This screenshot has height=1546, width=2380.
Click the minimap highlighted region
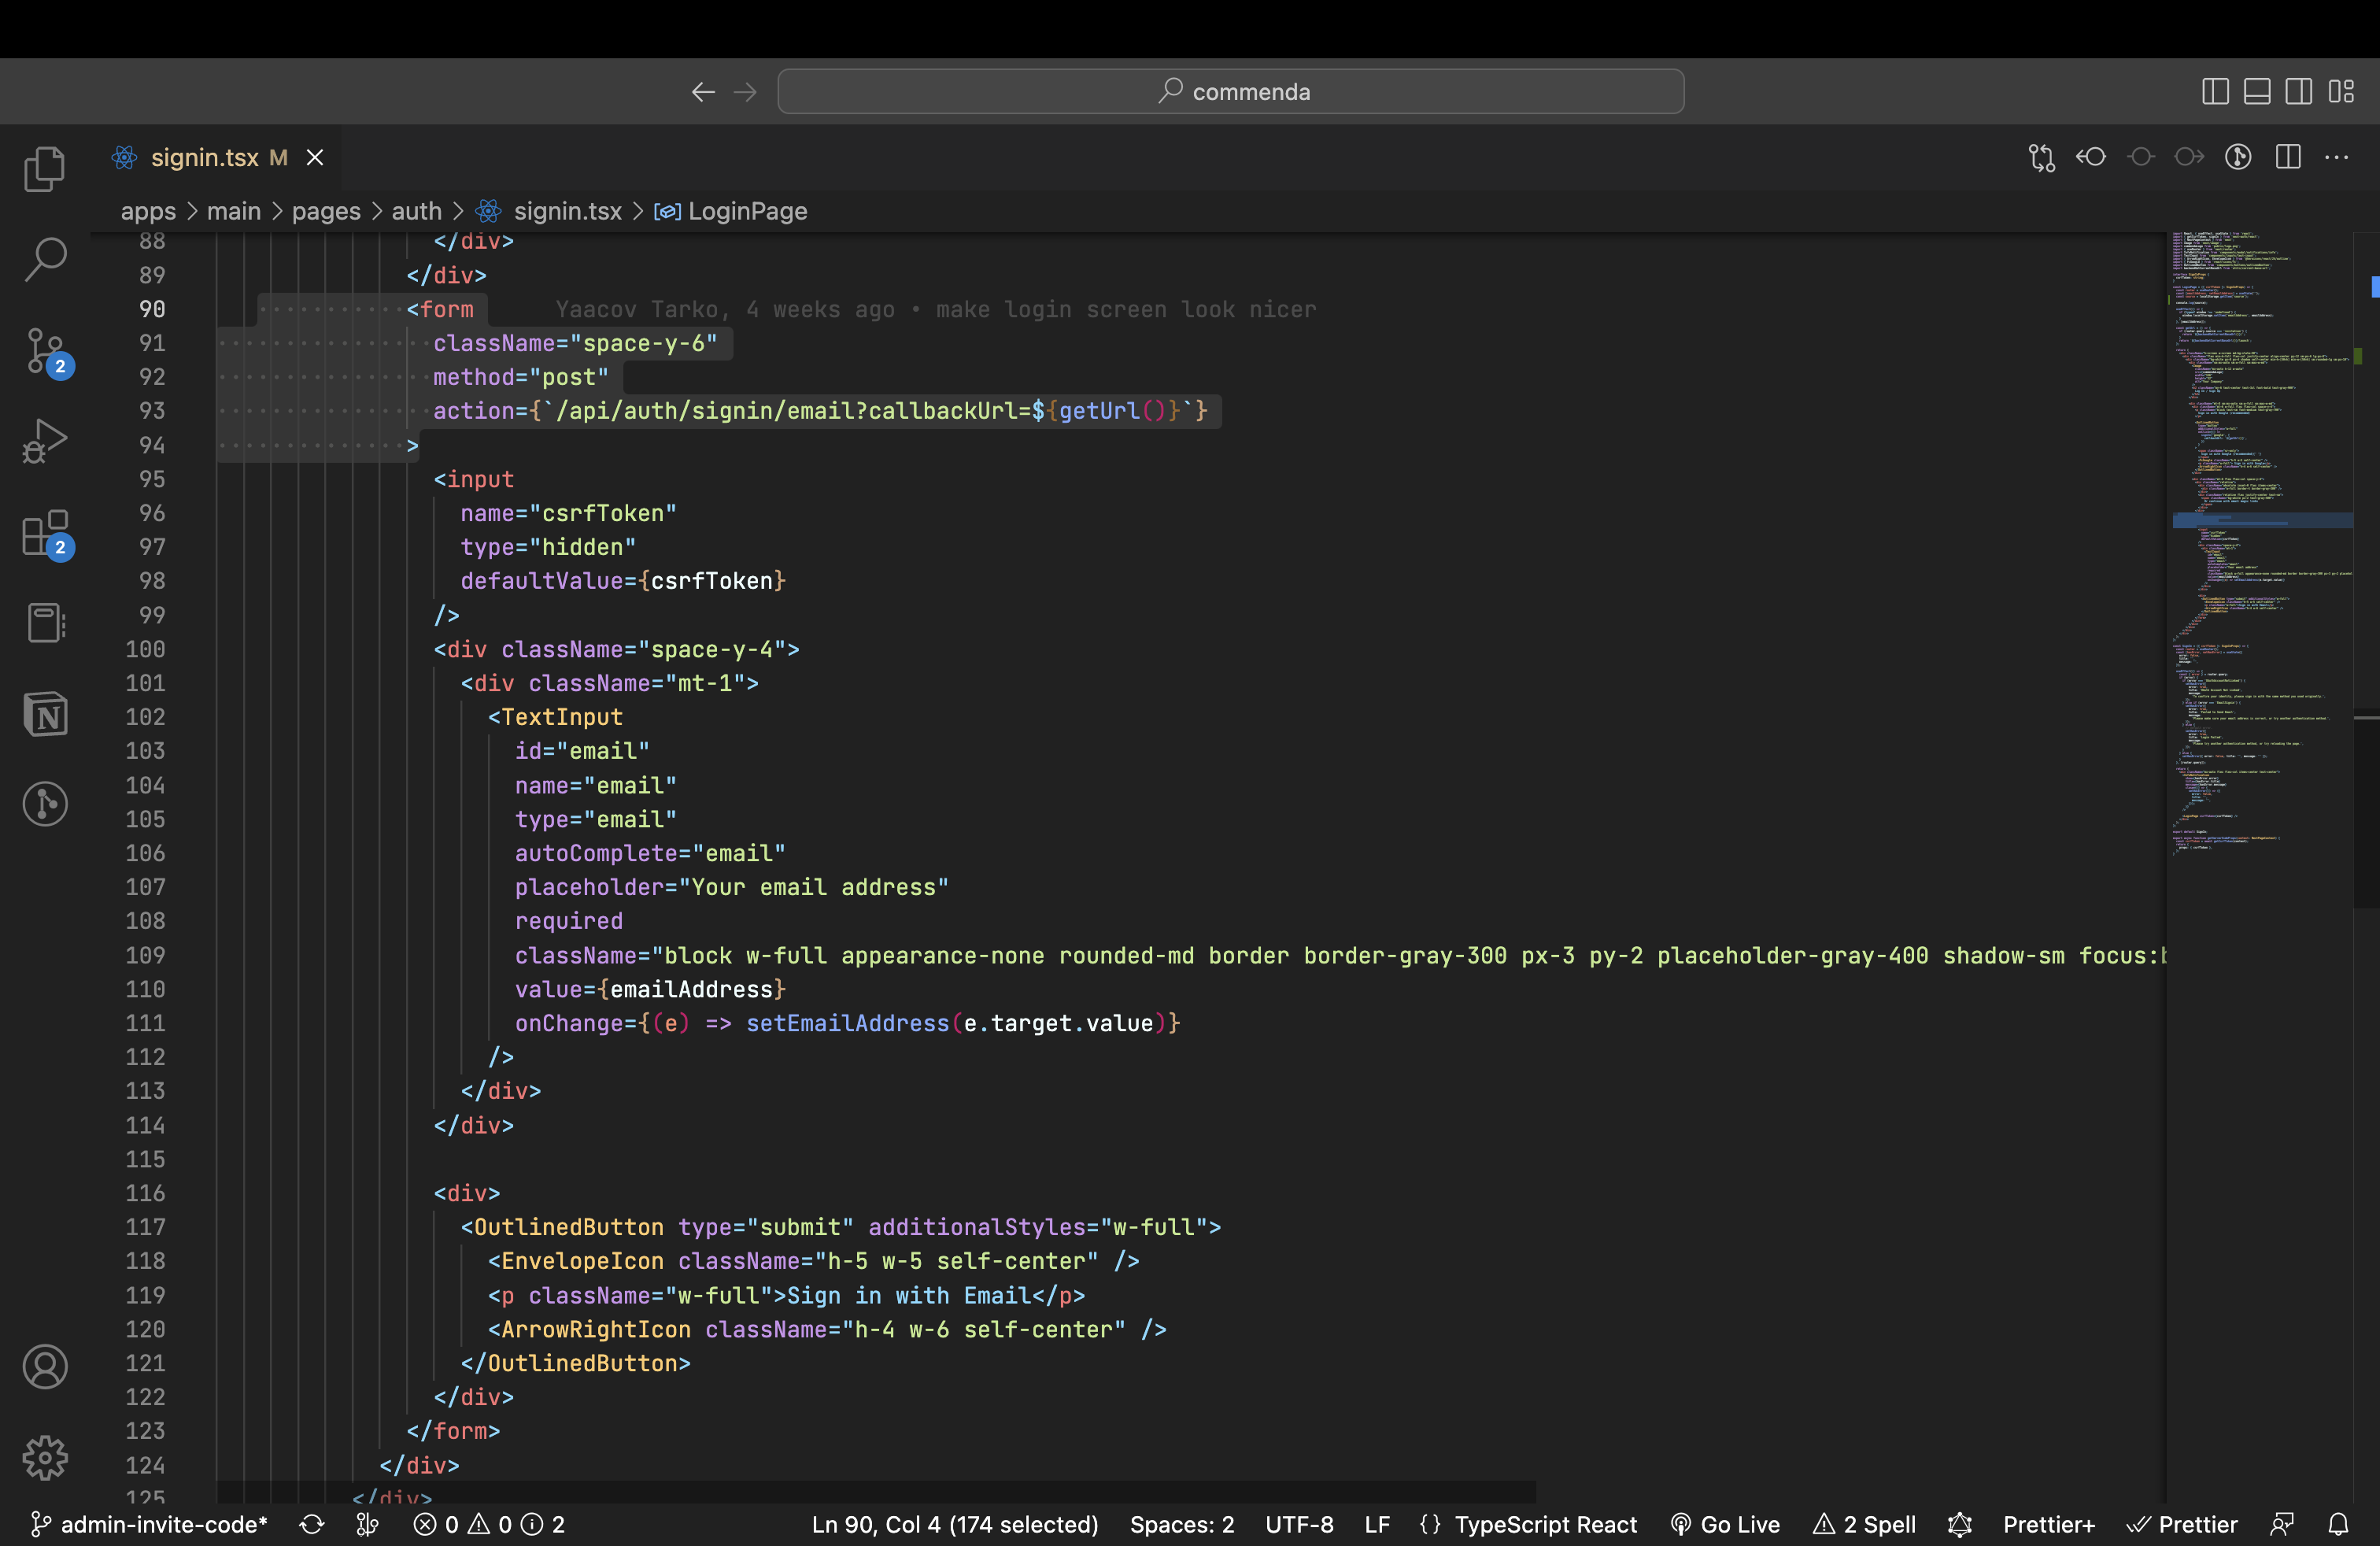[x=2263, y=520]
